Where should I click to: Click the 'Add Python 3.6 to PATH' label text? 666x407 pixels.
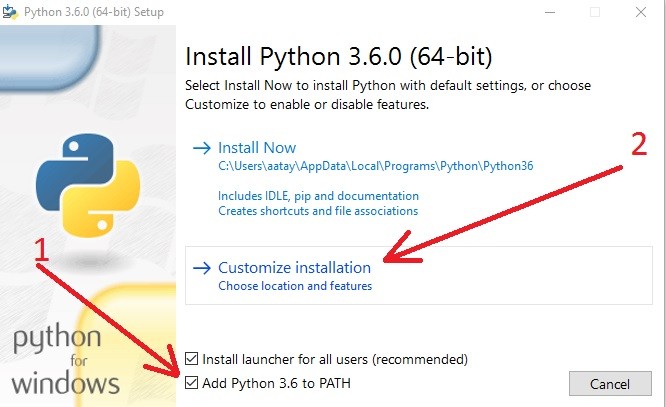(277, 383)
